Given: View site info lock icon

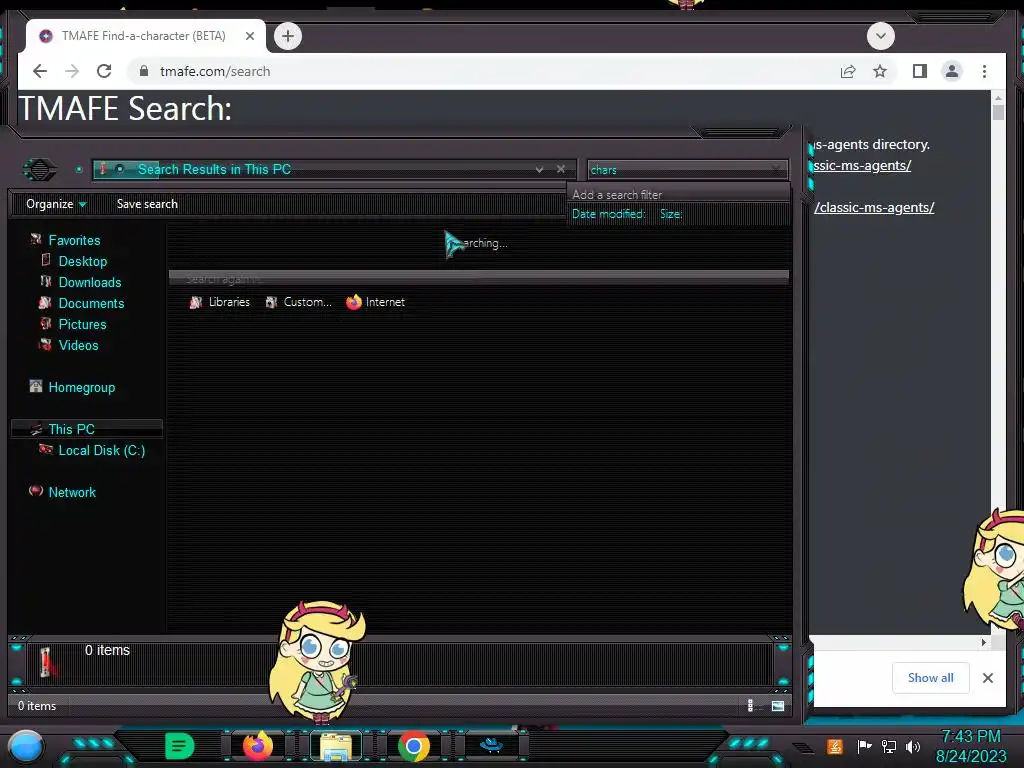Looking at the screenshot, I should [144, 71].
